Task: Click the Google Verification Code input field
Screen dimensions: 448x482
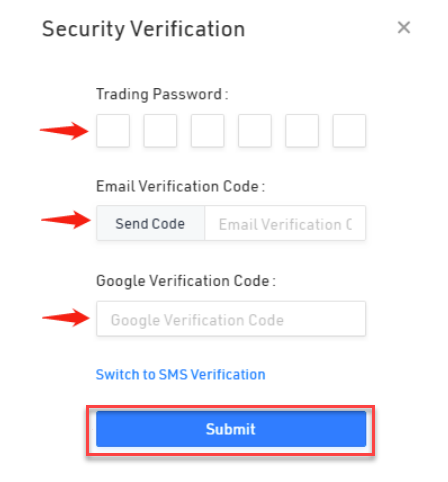Action: tap(231, 319)
